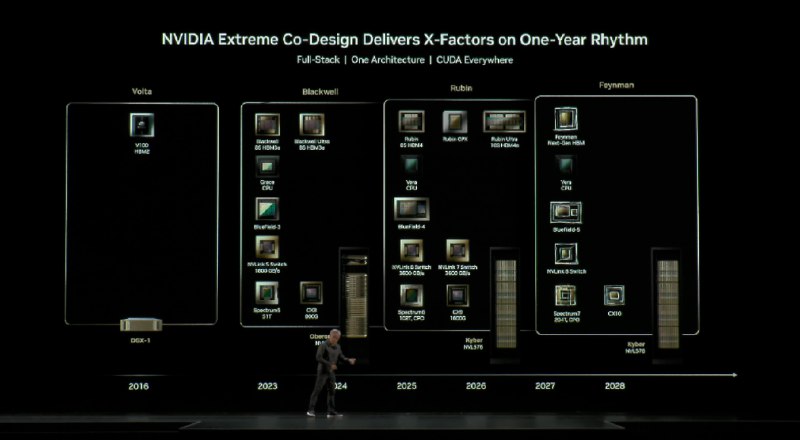This screenshot has height=440, width=800.
Task: Pick the BlueField-5 chip image
Action: pyautogui.click(x=566, y=212)
